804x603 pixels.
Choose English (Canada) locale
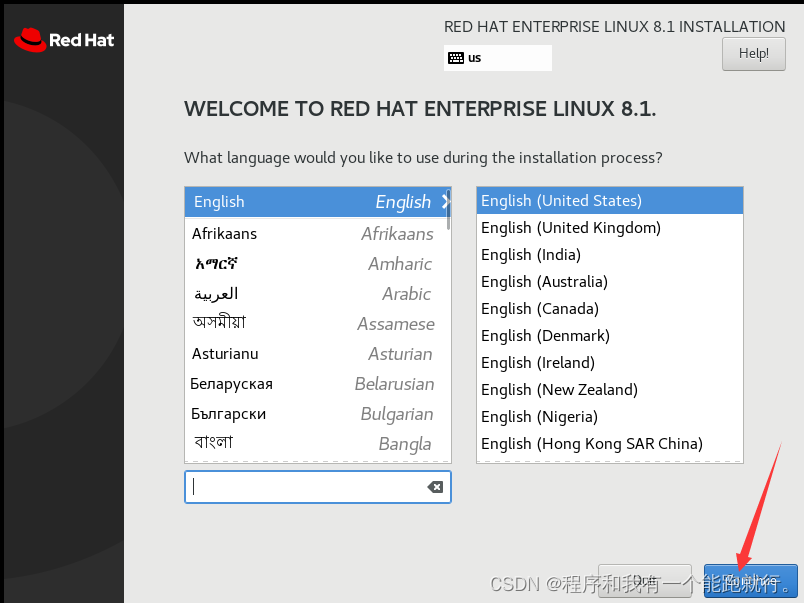tap(610, 309)
